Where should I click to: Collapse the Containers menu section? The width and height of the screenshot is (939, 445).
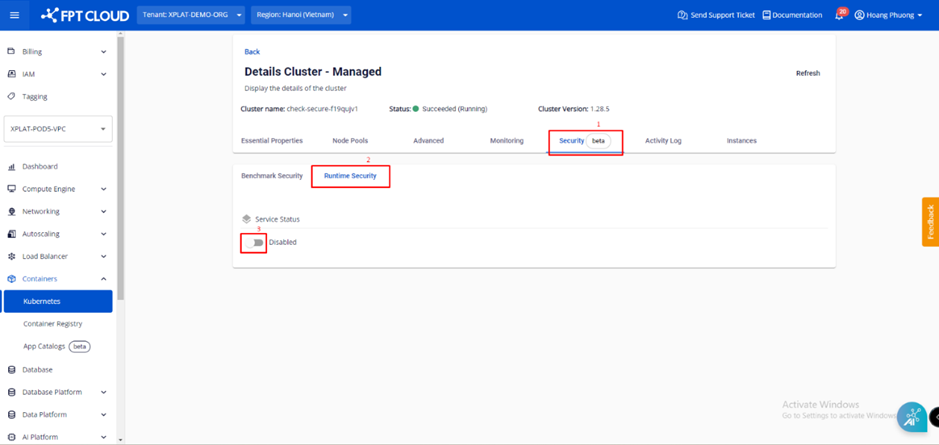[103, 279]
